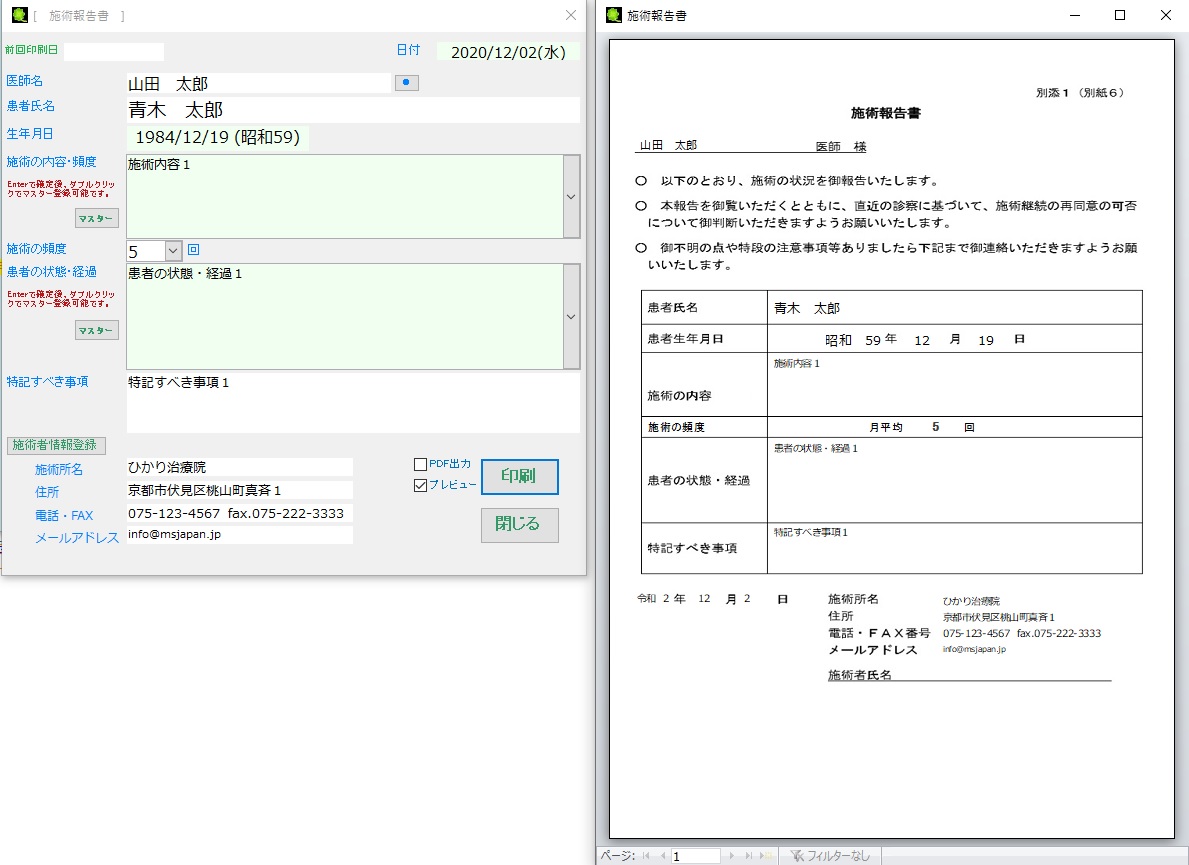Click 青木 太郎 in the preview table
The image size is (1189, 865).
pyautogui.click(x=807, y=308)
